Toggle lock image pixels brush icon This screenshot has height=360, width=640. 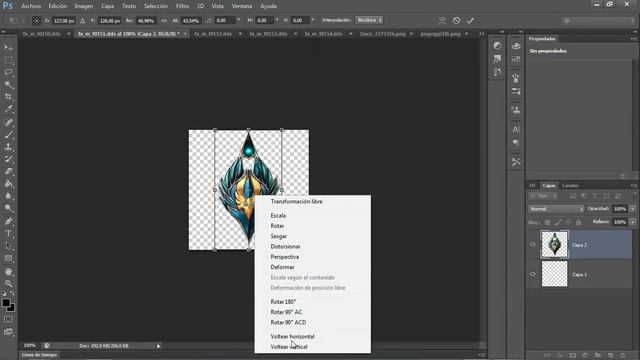pyautogui.click(x=558, y=222)
